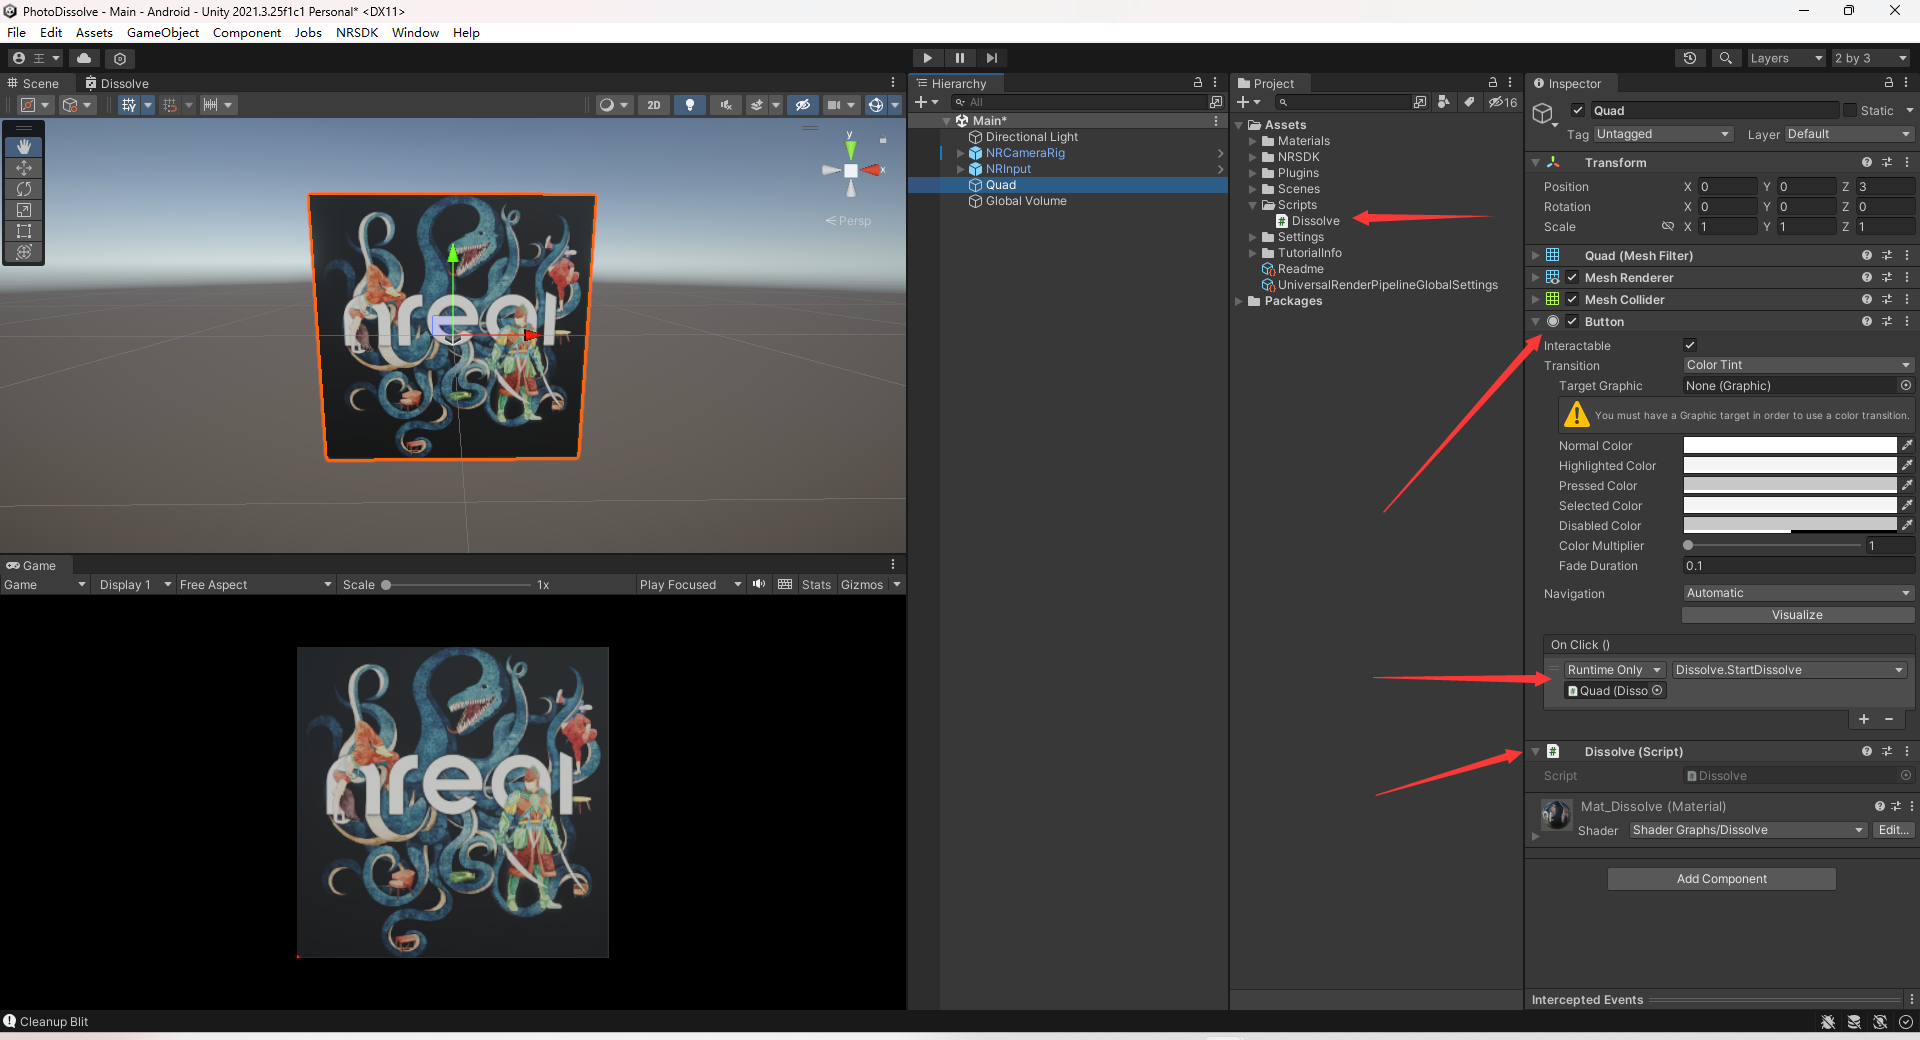Toggle the Interactable checkbox
Screen dimensions: 1920x1040
click(x=1690, y=346)
